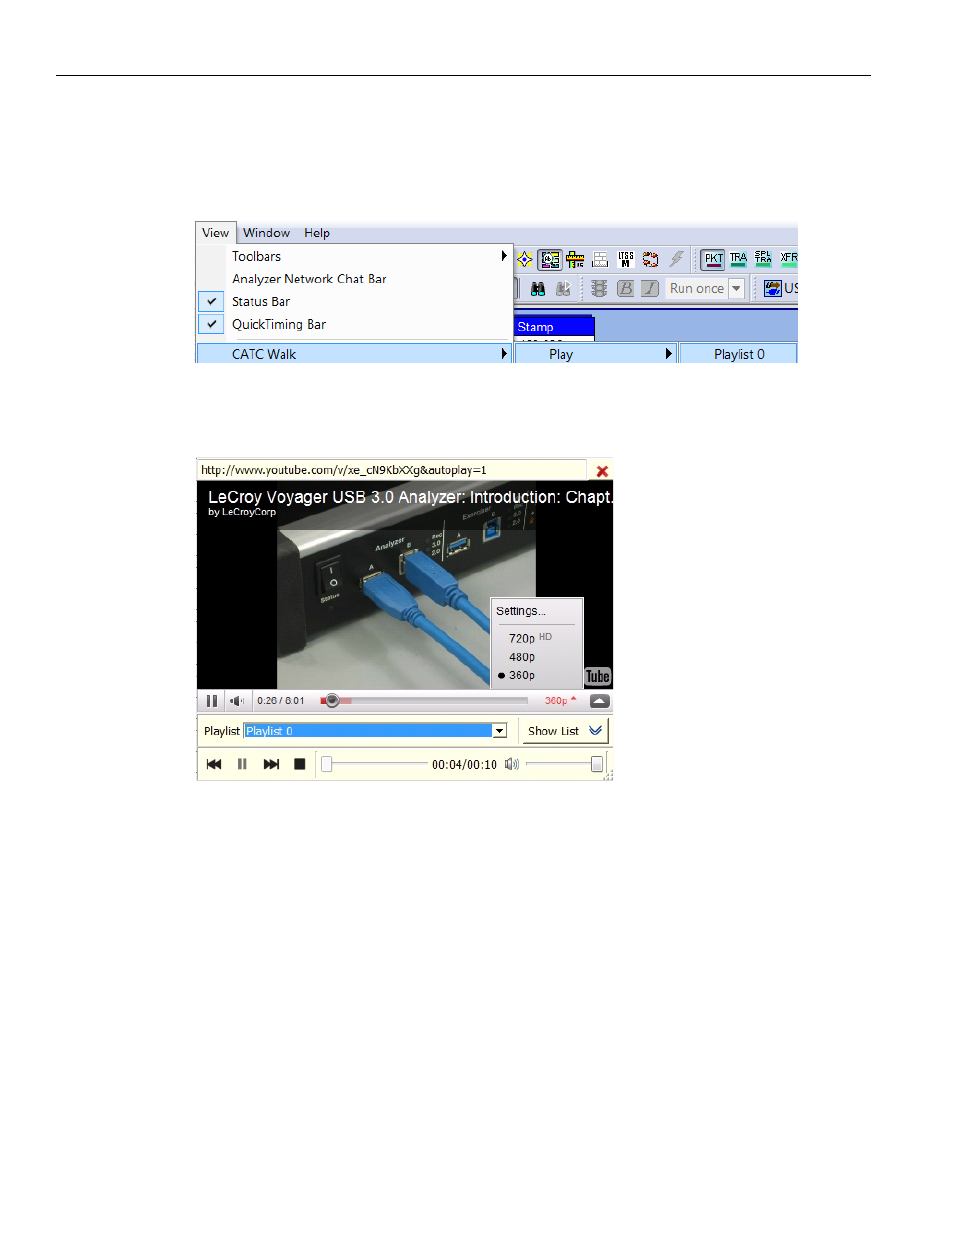
Task: Click the playlist progress slider handle
Action: [x=326, y=764]
